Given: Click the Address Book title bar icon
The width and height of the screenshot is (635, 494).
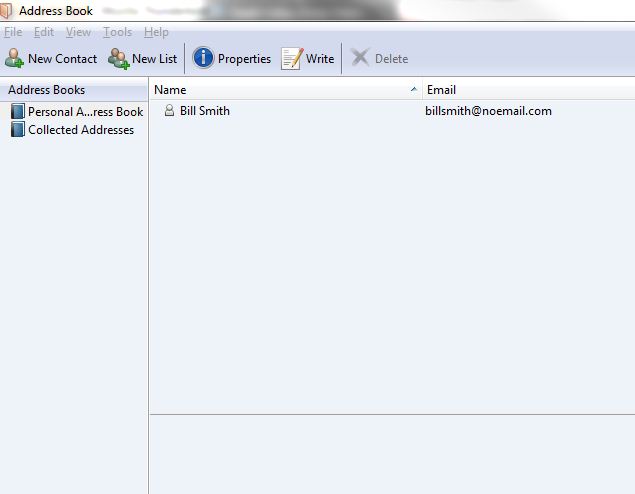Looking at the screenshot, I should (x=8, y=11).
